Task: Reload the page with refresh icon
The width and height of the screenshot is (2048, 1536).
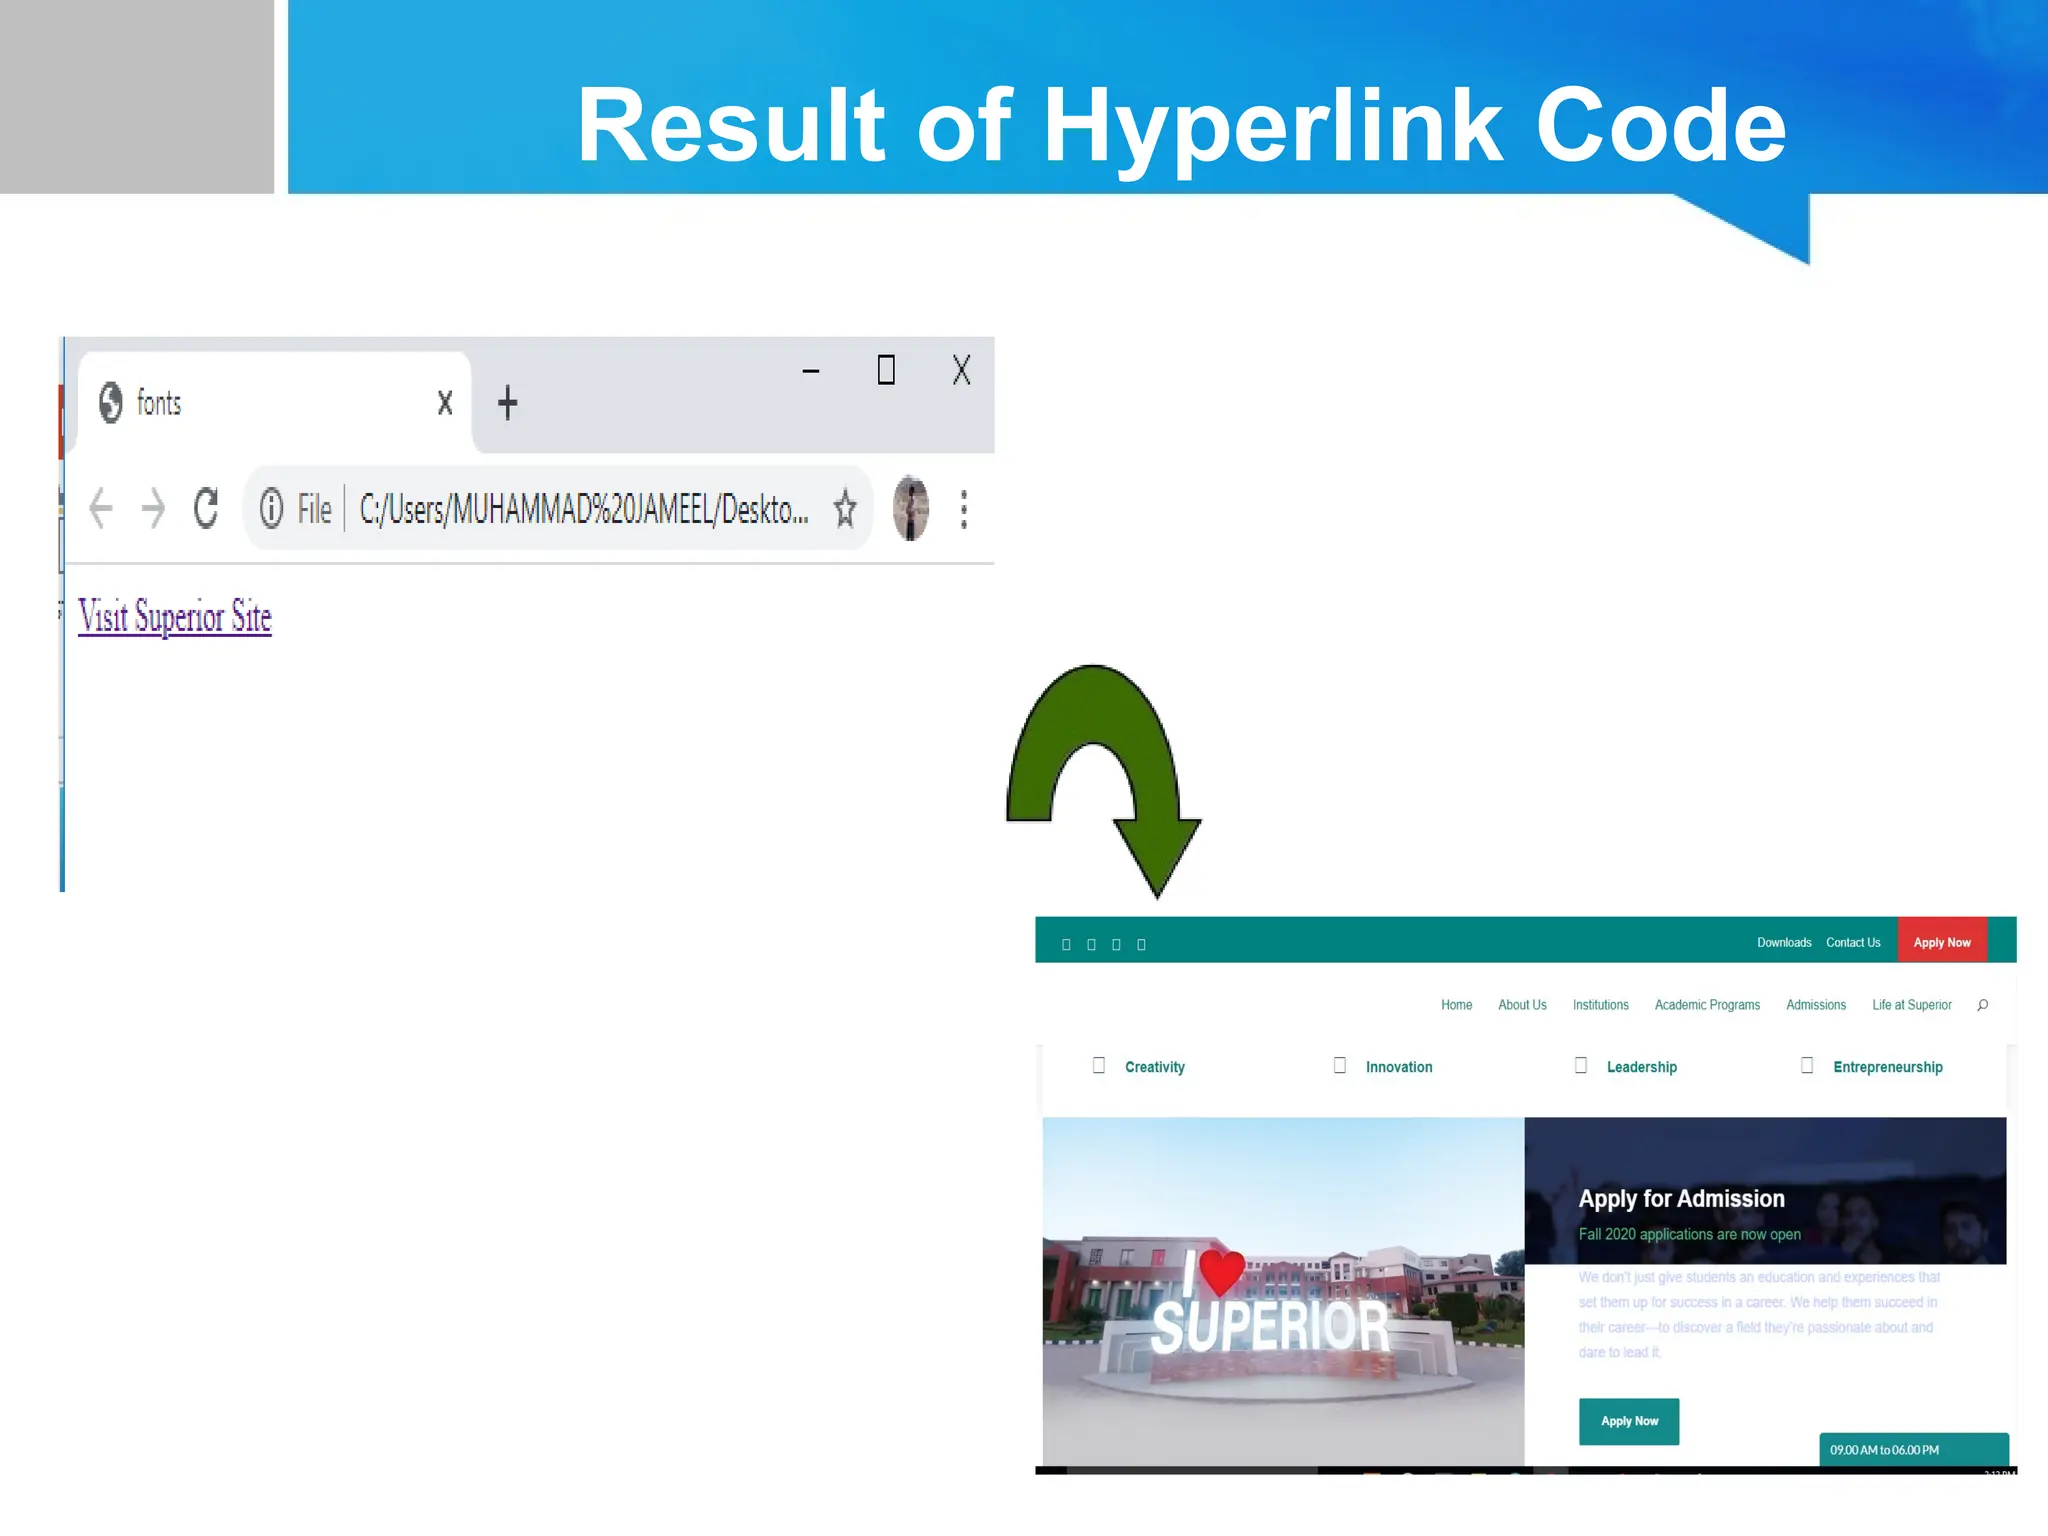Action: click(x=206, y=508)
